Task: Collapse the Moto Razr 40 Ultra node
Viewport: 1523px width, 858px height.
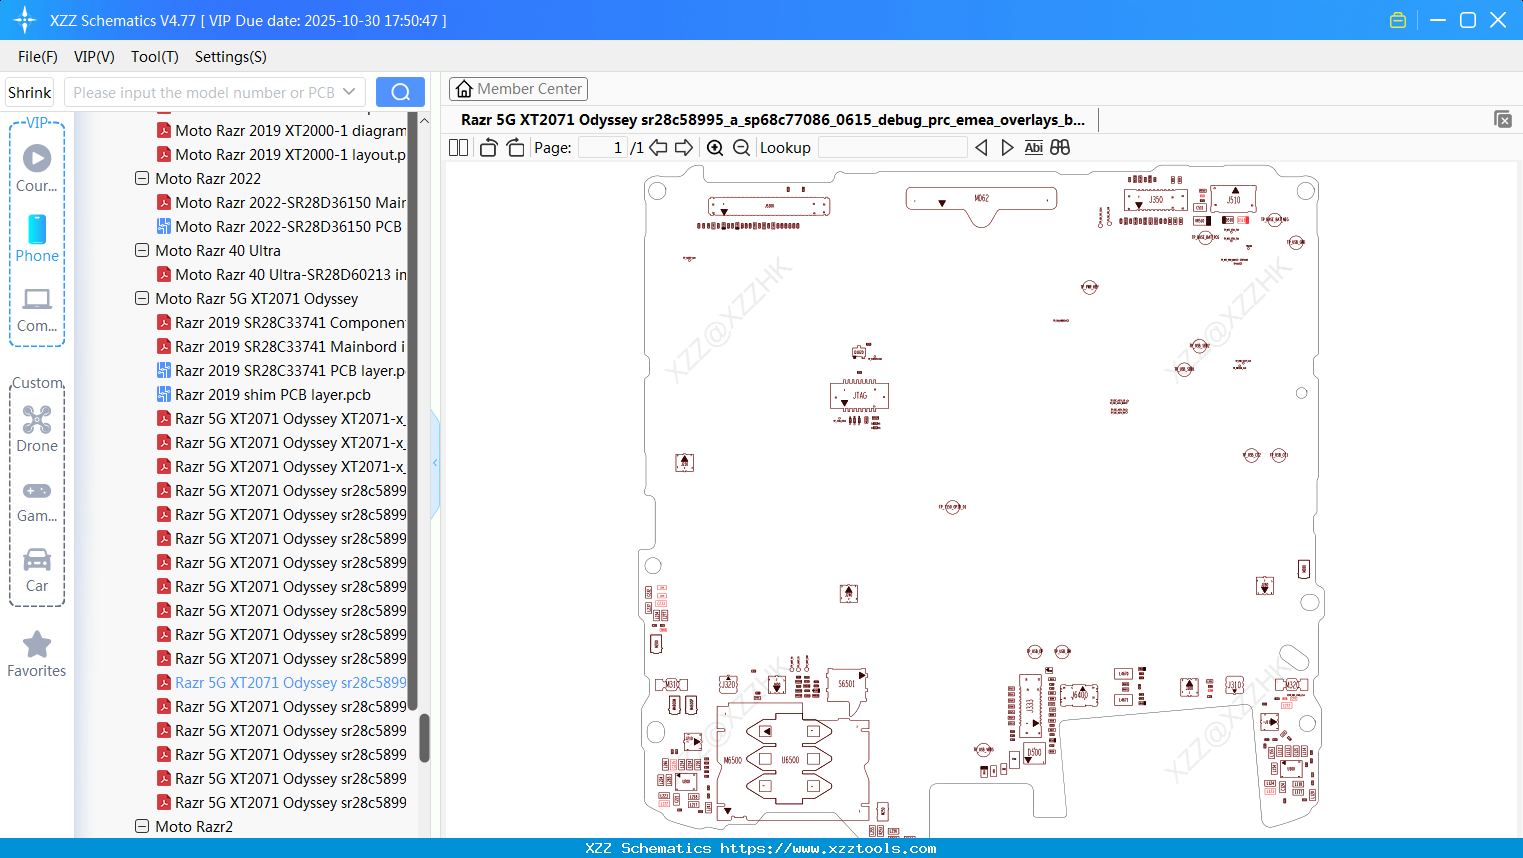Action: pyautogui.click(x=141, y=250)
